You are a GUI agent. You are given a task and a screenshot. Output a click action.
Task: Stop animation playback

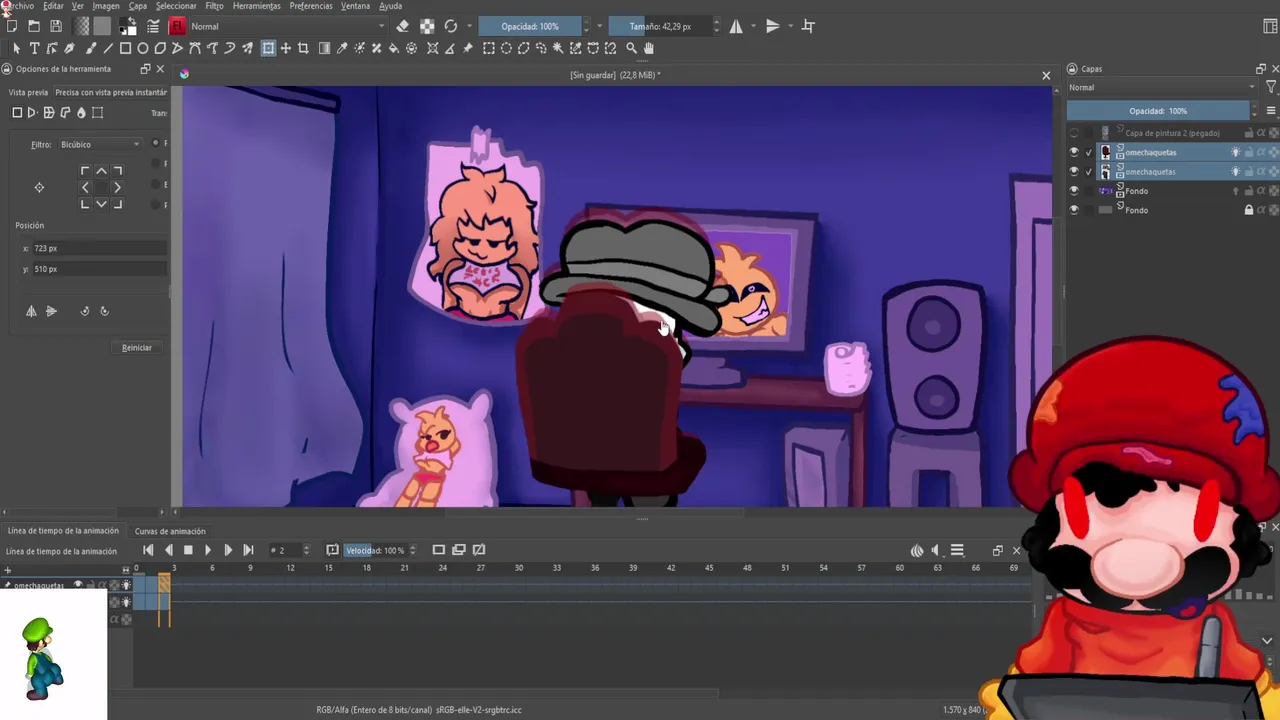188,550
